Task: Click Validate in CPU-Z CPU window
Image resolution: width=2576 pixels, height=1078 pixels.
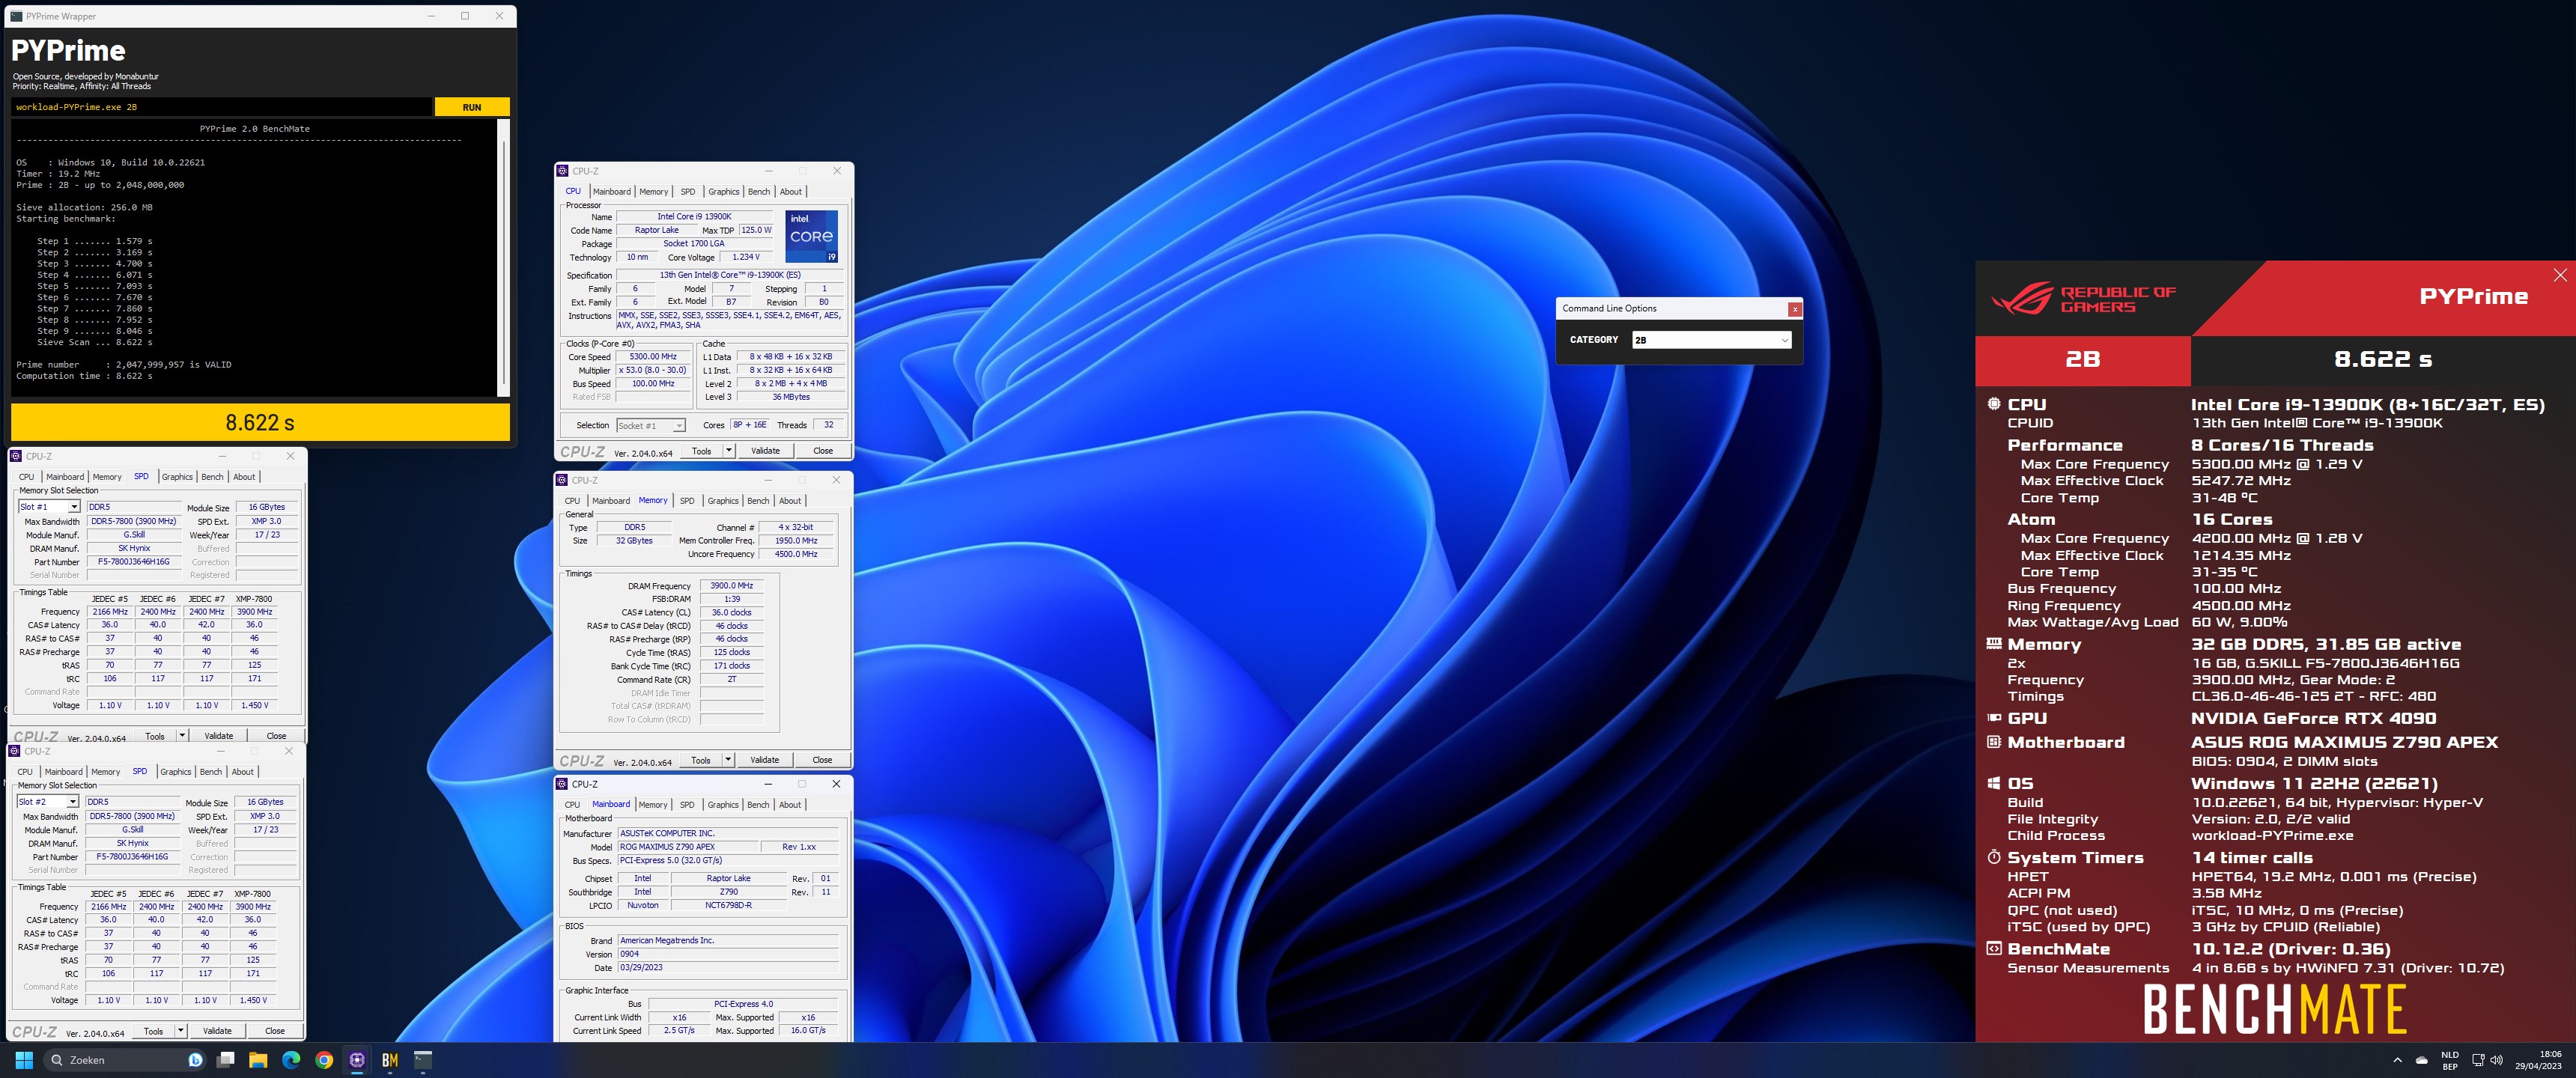Action: [766, 451]
